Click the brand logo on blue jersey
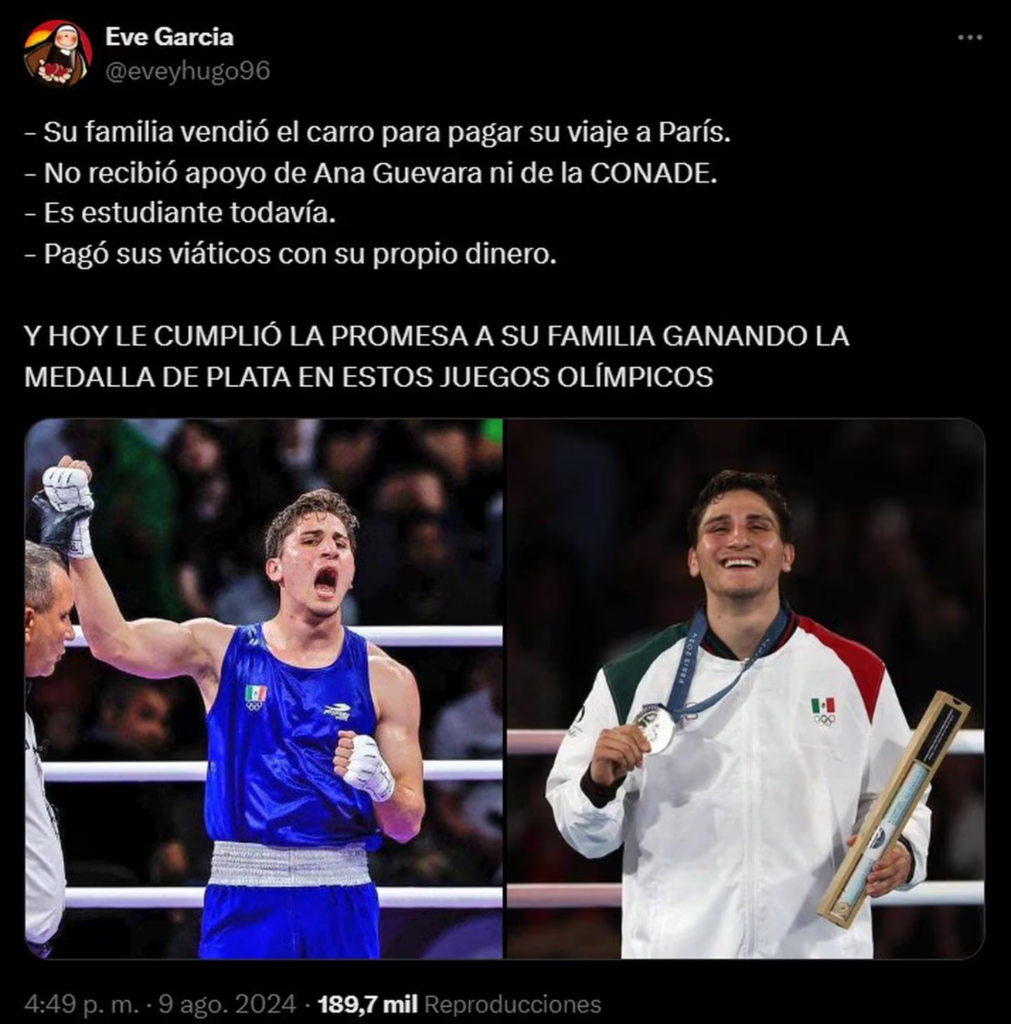Screen dimensions: 1011x1024 click(x=337, y=711)
